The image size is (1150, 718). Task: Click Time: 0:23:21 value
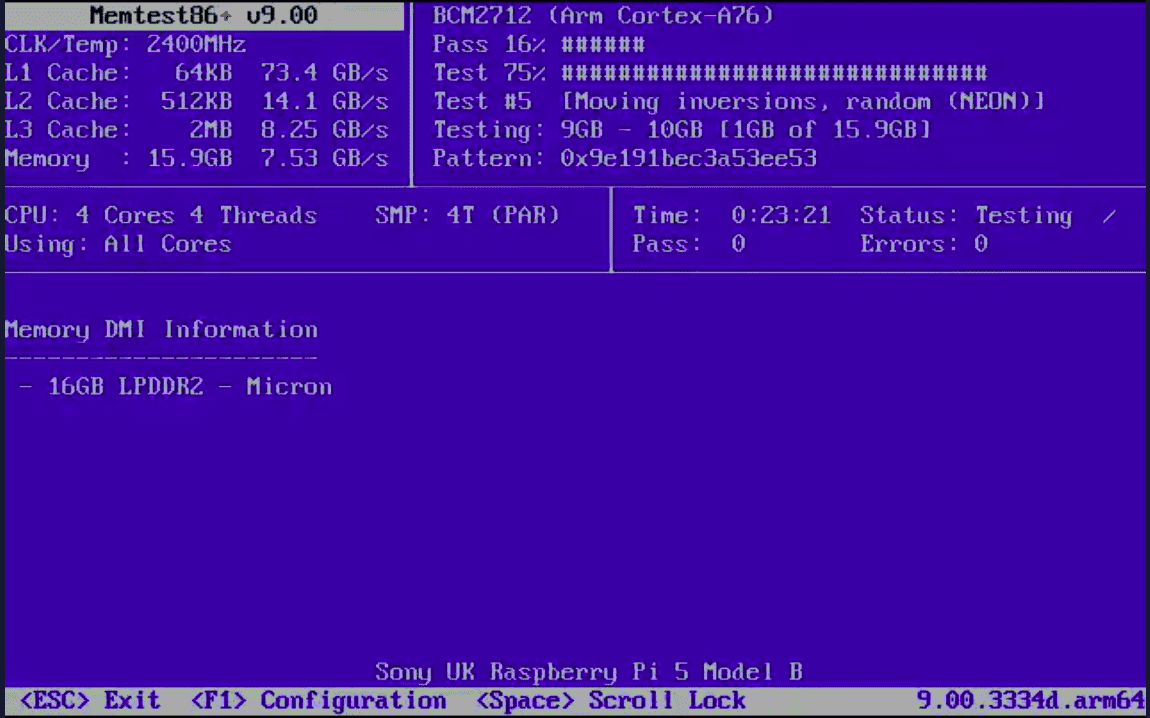(x=780, y=216)
